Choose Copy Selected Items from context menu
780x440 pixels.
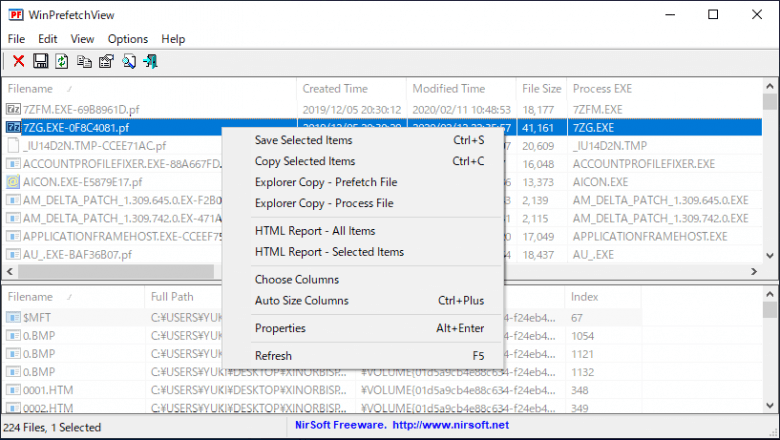click(363, 161)
